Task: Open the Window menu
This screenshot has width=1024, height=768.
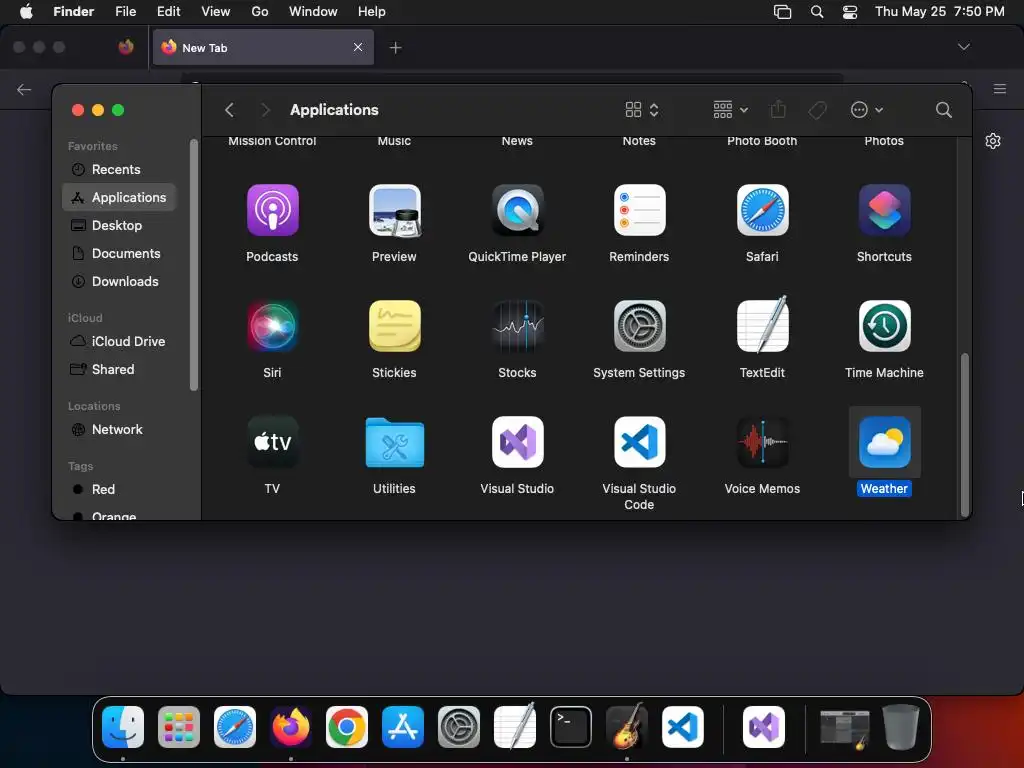Action: 313,12
